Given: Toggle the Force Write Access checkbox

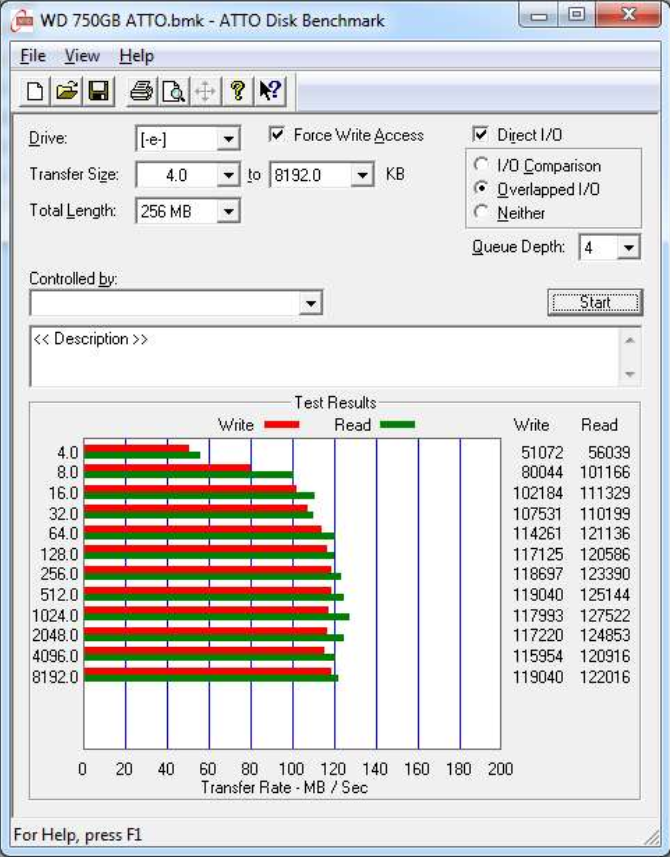Looking at the screenshot, I should tap(277, 134).
